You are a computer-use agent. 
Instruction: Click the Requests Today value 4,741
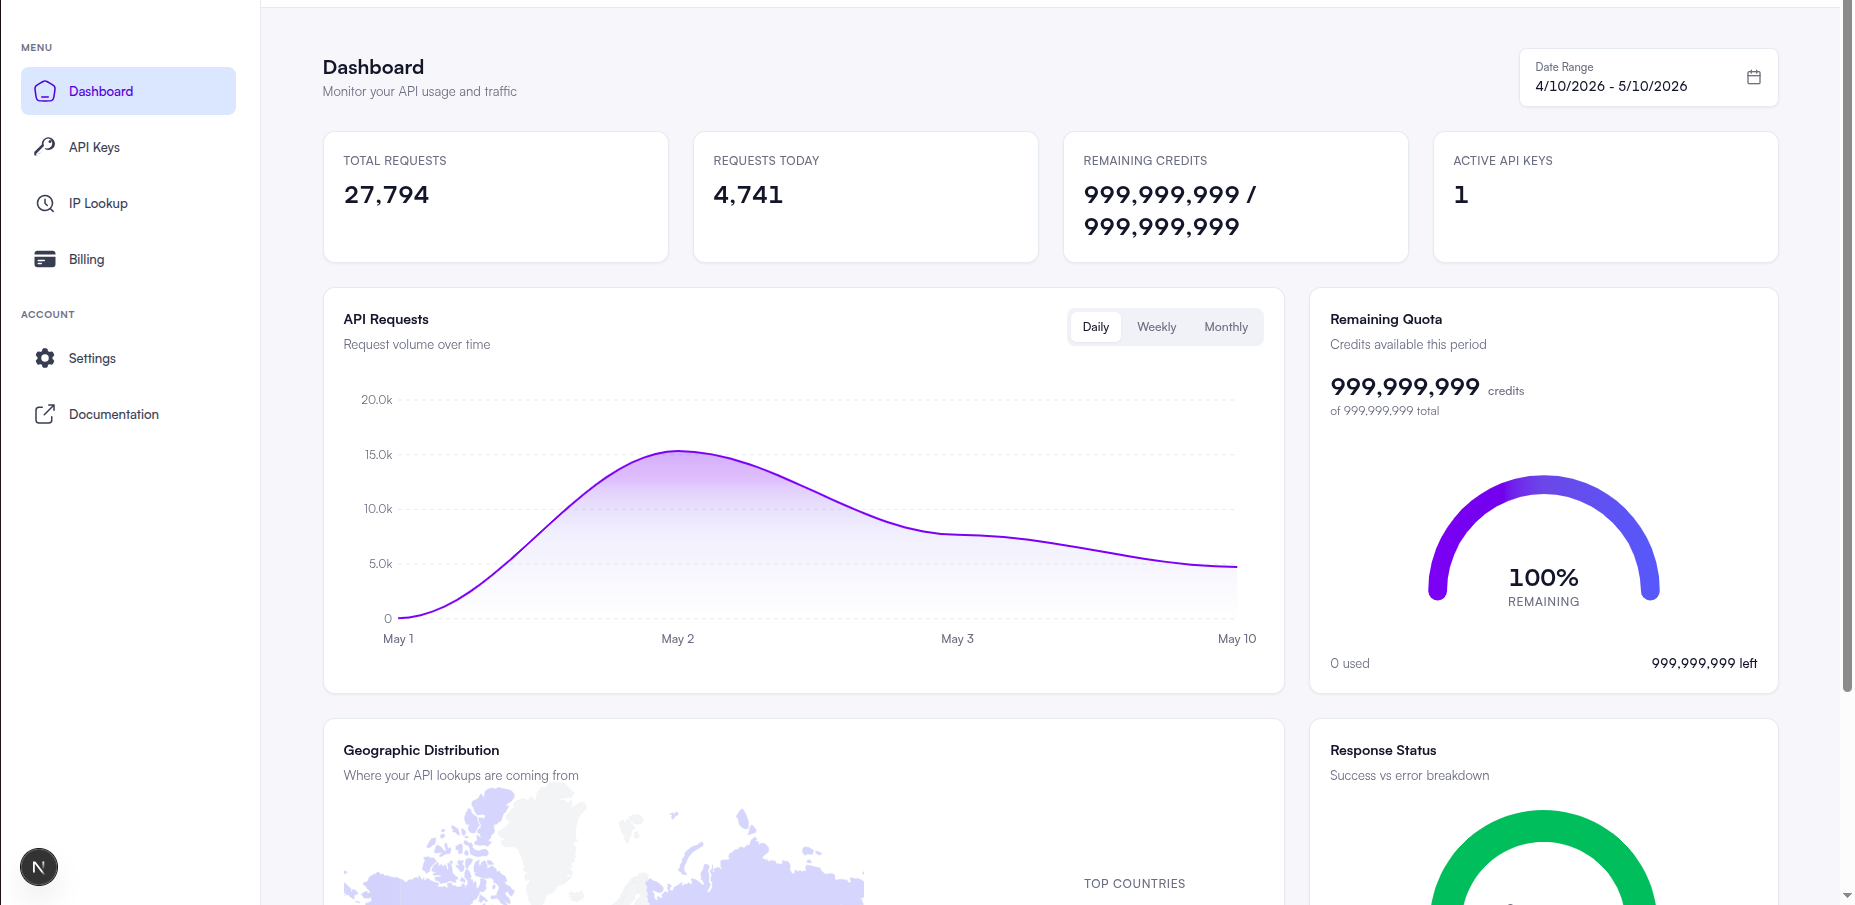pos(748,195)
